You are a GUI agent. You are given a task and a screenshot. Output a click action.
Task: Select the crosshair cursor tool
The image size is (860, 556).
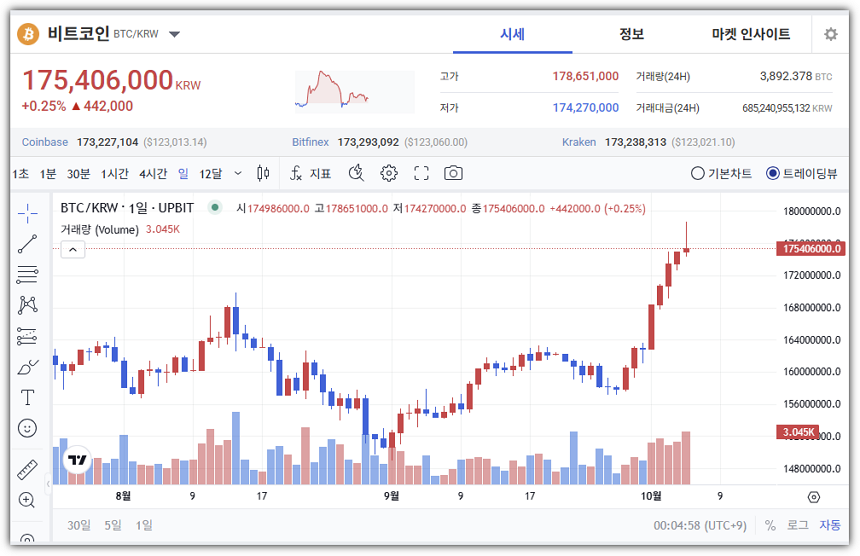click(27, 213)
